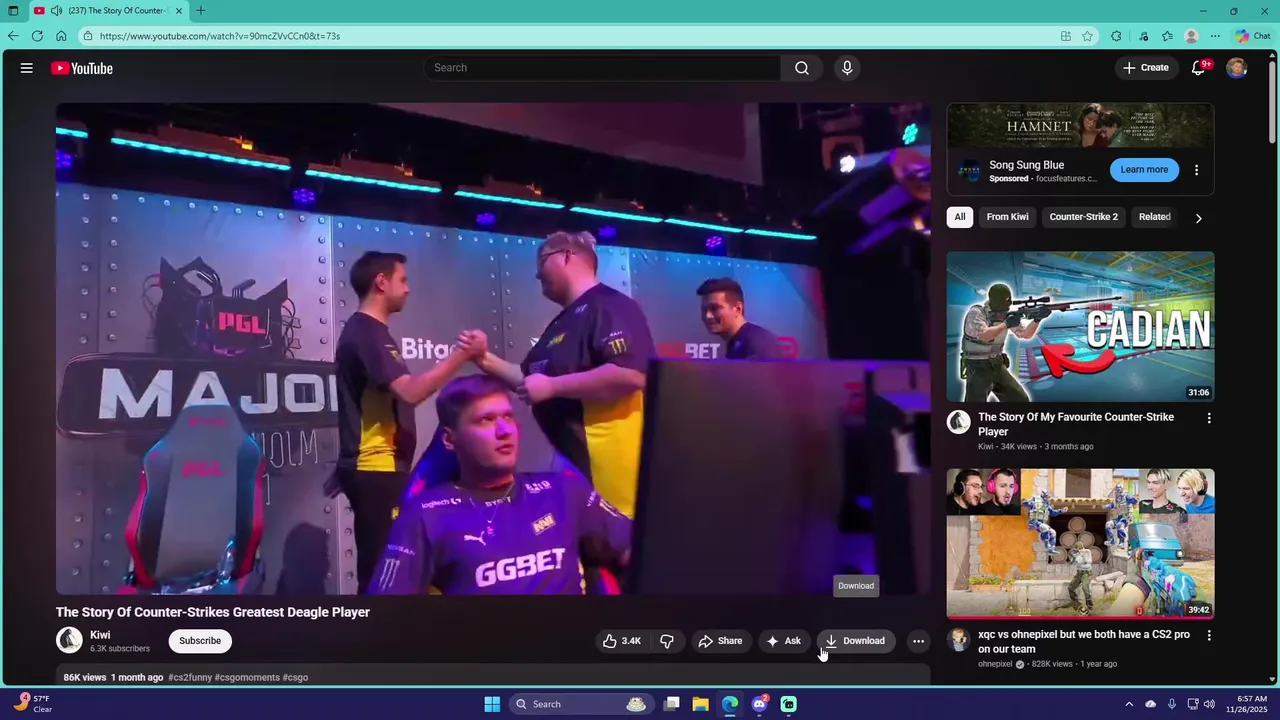Open the xqc vs ohnepixel video title

coord(1084,642)
